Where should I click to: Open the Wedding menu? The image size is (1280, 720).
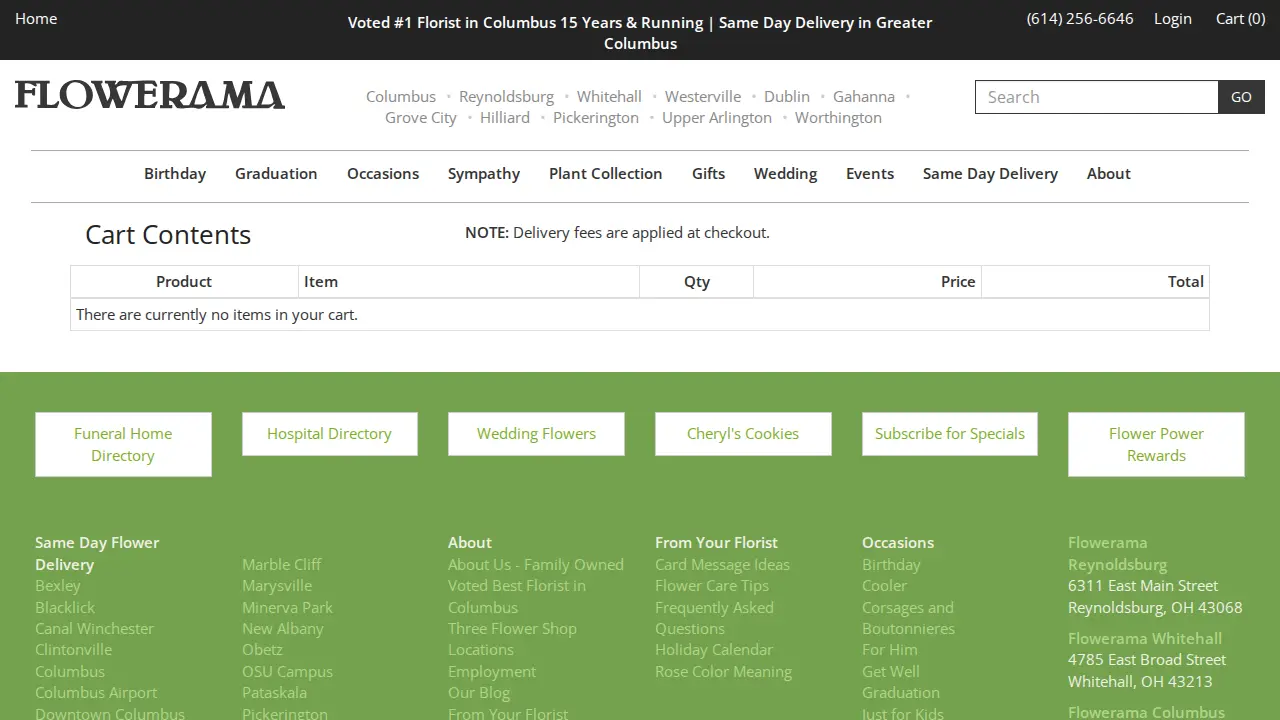click(785, 174)
